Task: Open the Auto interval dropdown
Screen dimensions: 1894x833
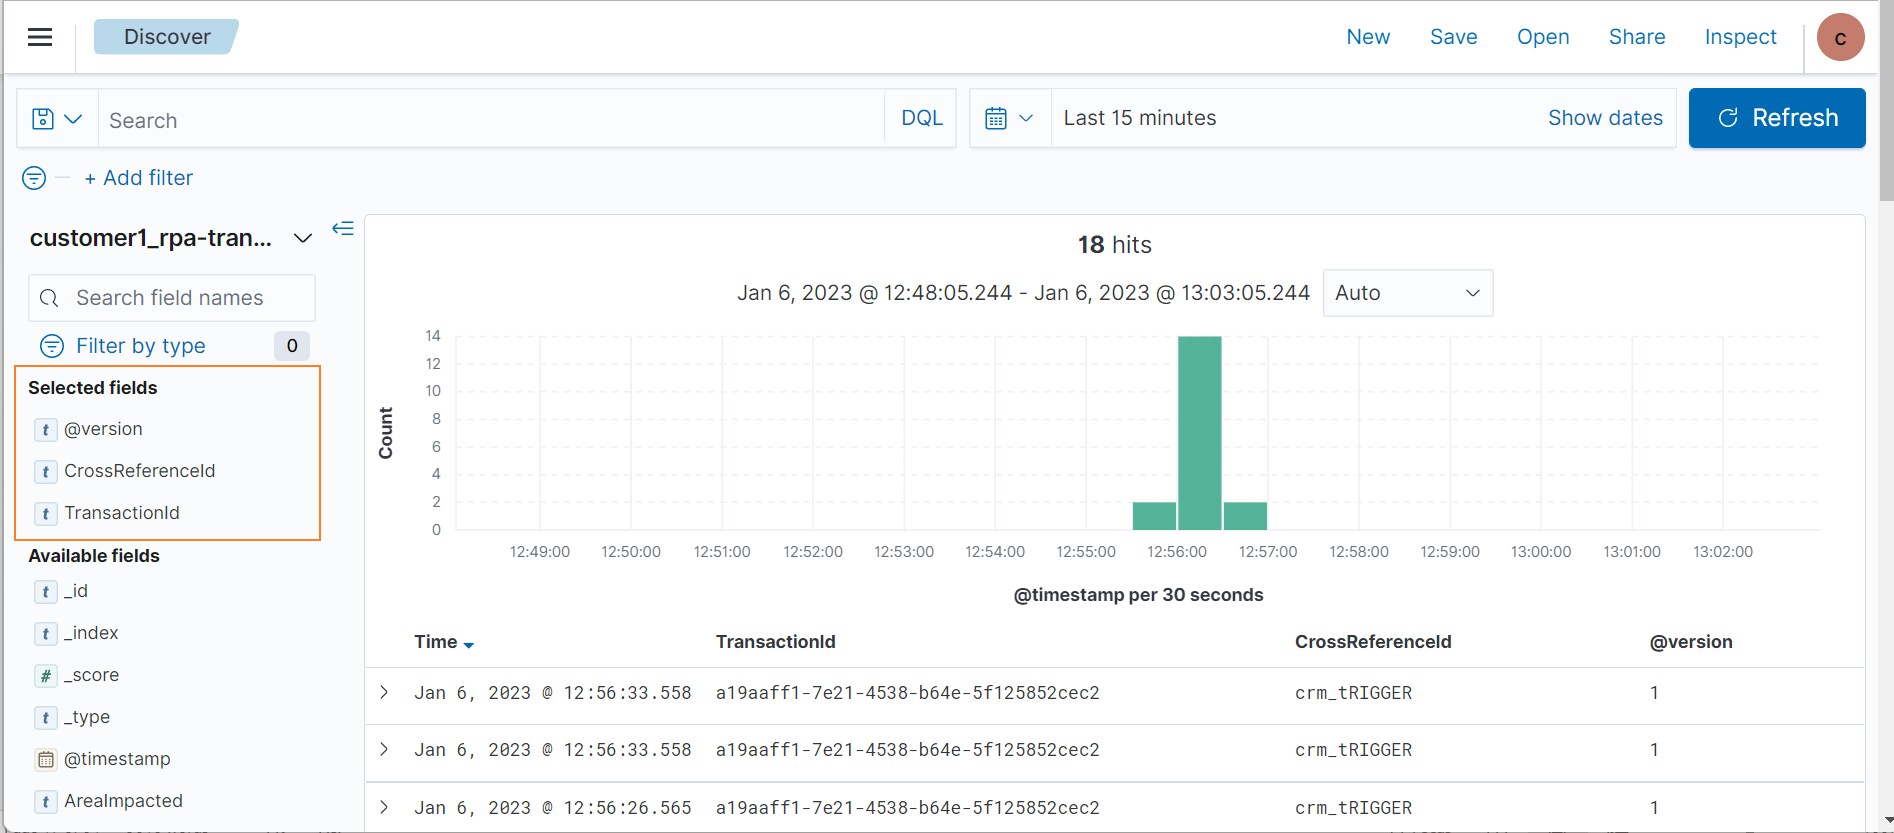Action: (x=1407, y=293)
